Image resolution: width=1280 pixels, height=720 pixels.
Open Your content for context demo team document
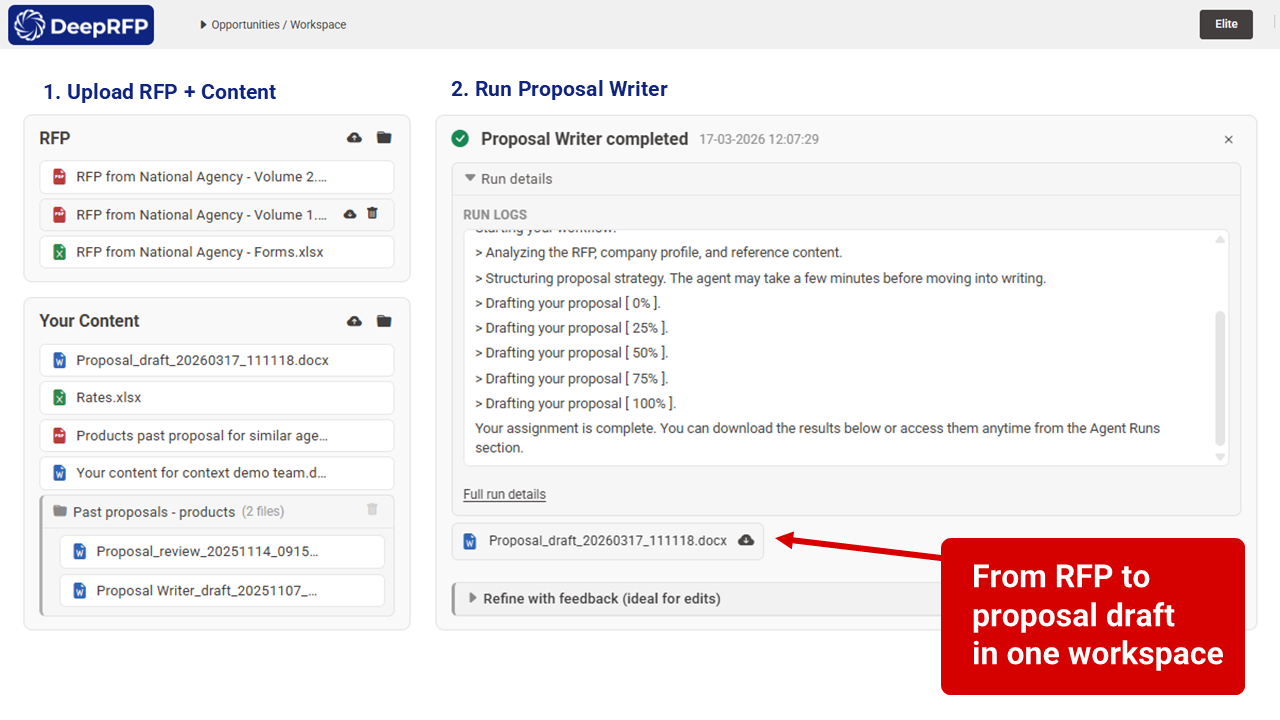(x=217, y=473)
